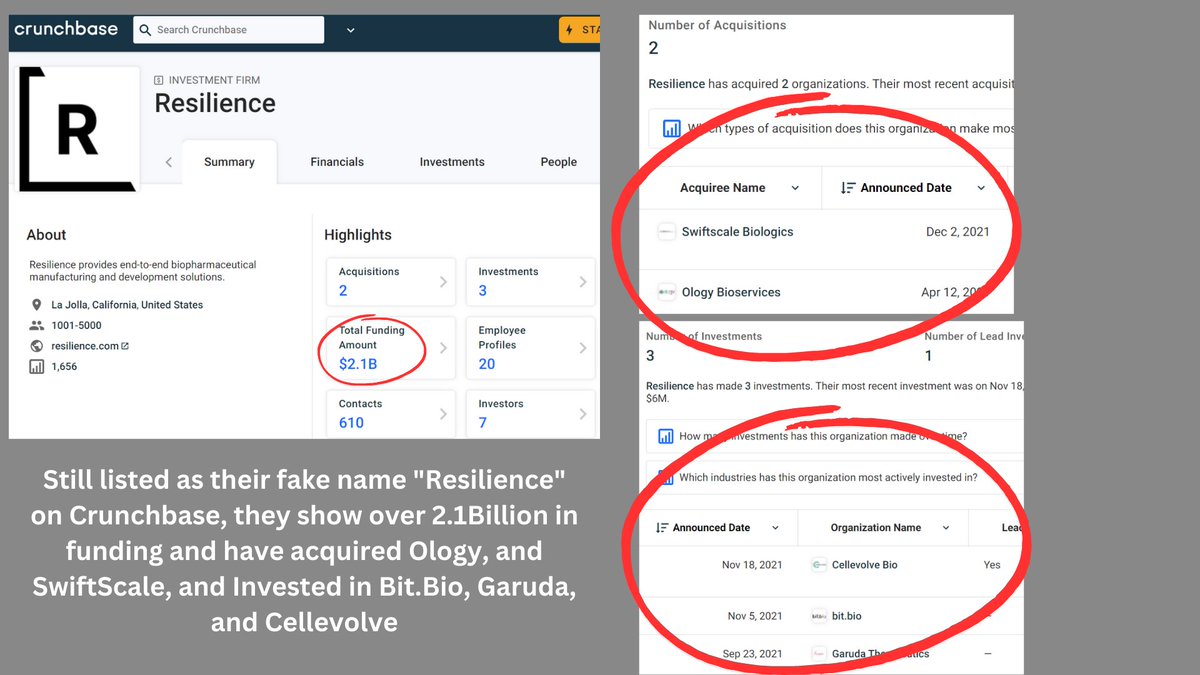
Task: Click the Cellevolve Bio logo icon
Action: [x=819, y=565]
